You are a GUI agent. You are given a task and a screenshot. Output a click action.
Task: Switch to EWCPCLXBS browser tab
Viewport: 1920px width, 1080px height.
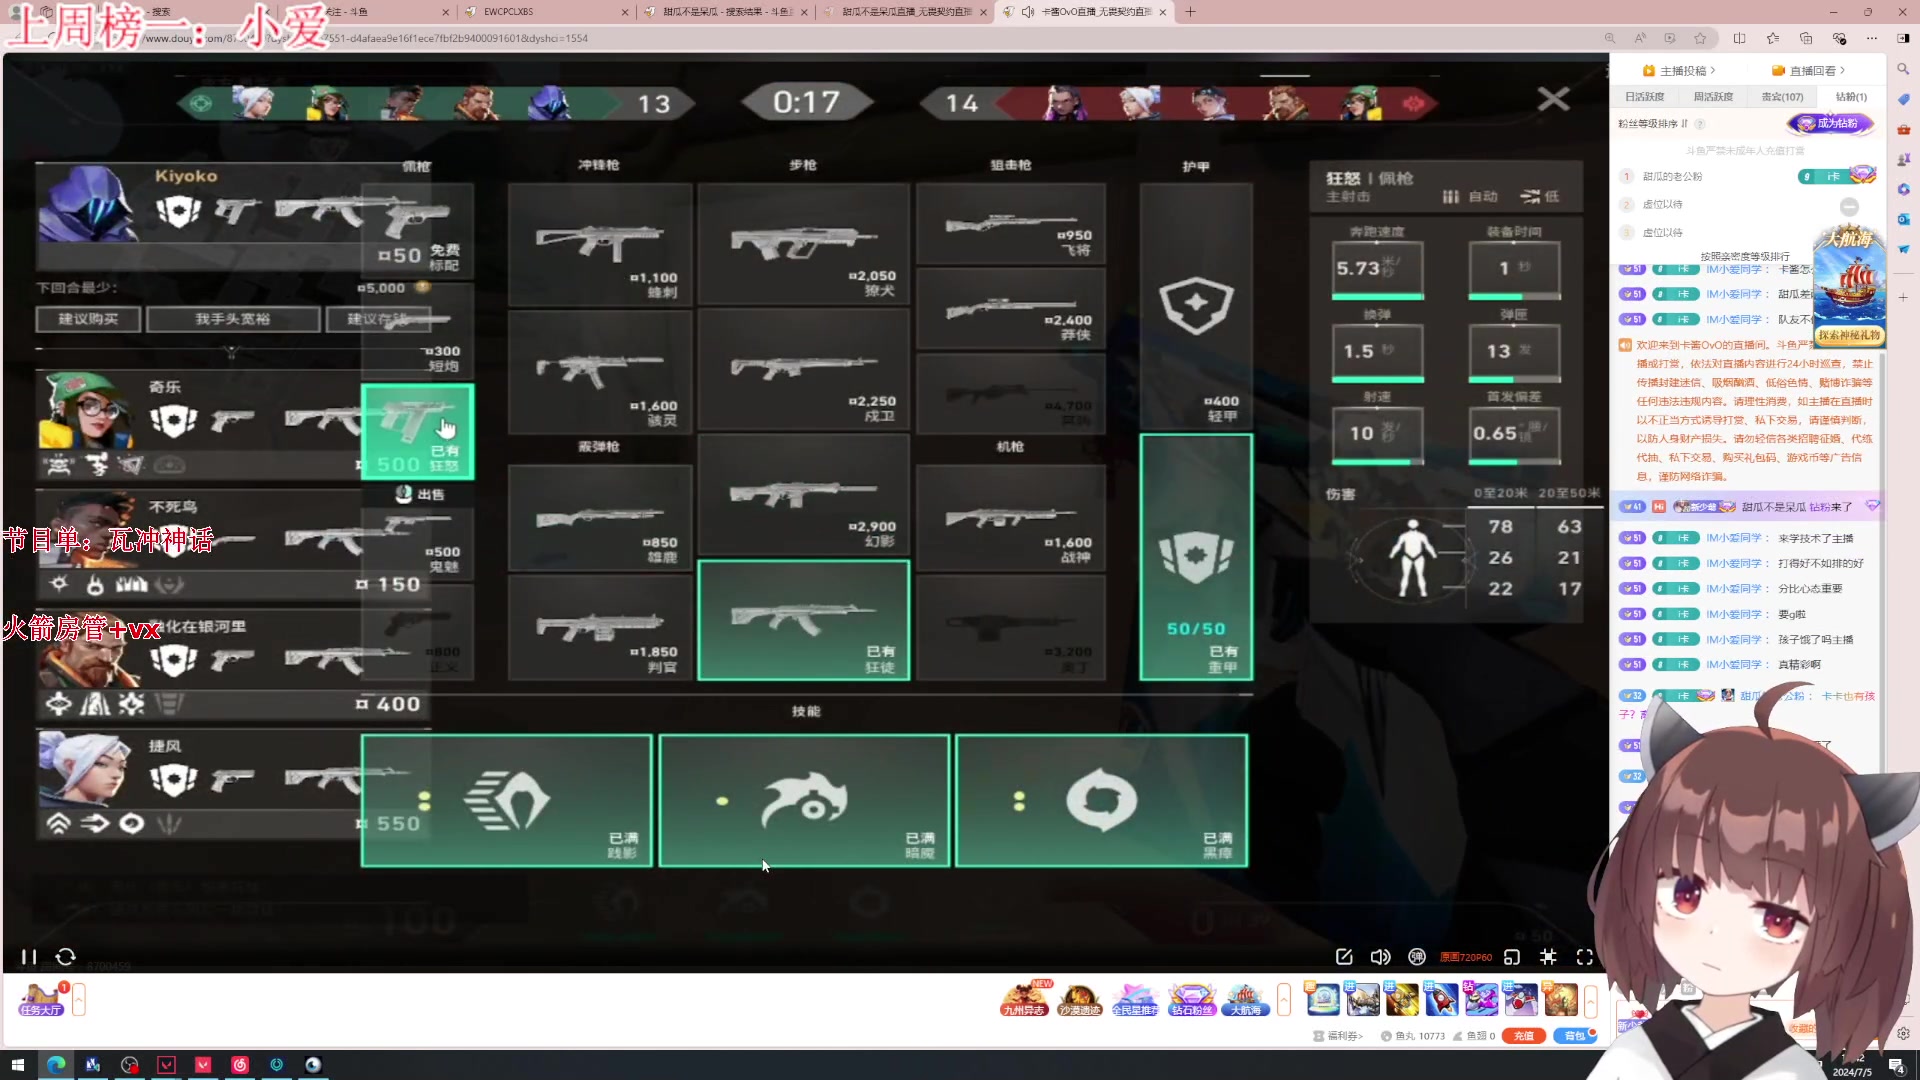pos(546,12)
